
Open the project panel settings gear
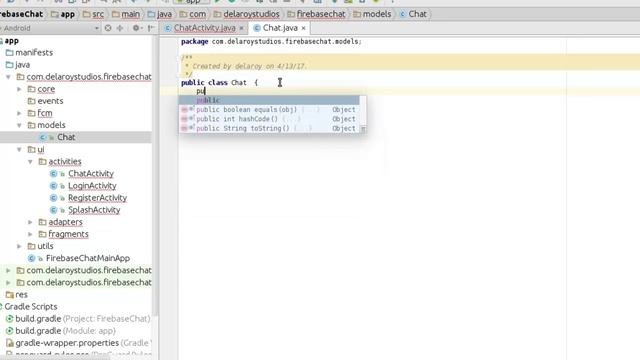136,28
